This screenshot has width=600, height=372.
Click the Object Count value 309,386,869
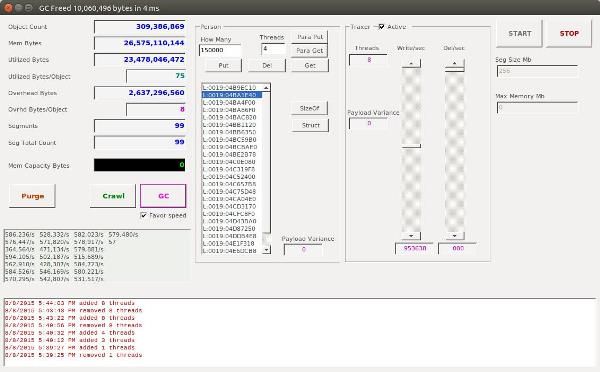coord(140,27)
